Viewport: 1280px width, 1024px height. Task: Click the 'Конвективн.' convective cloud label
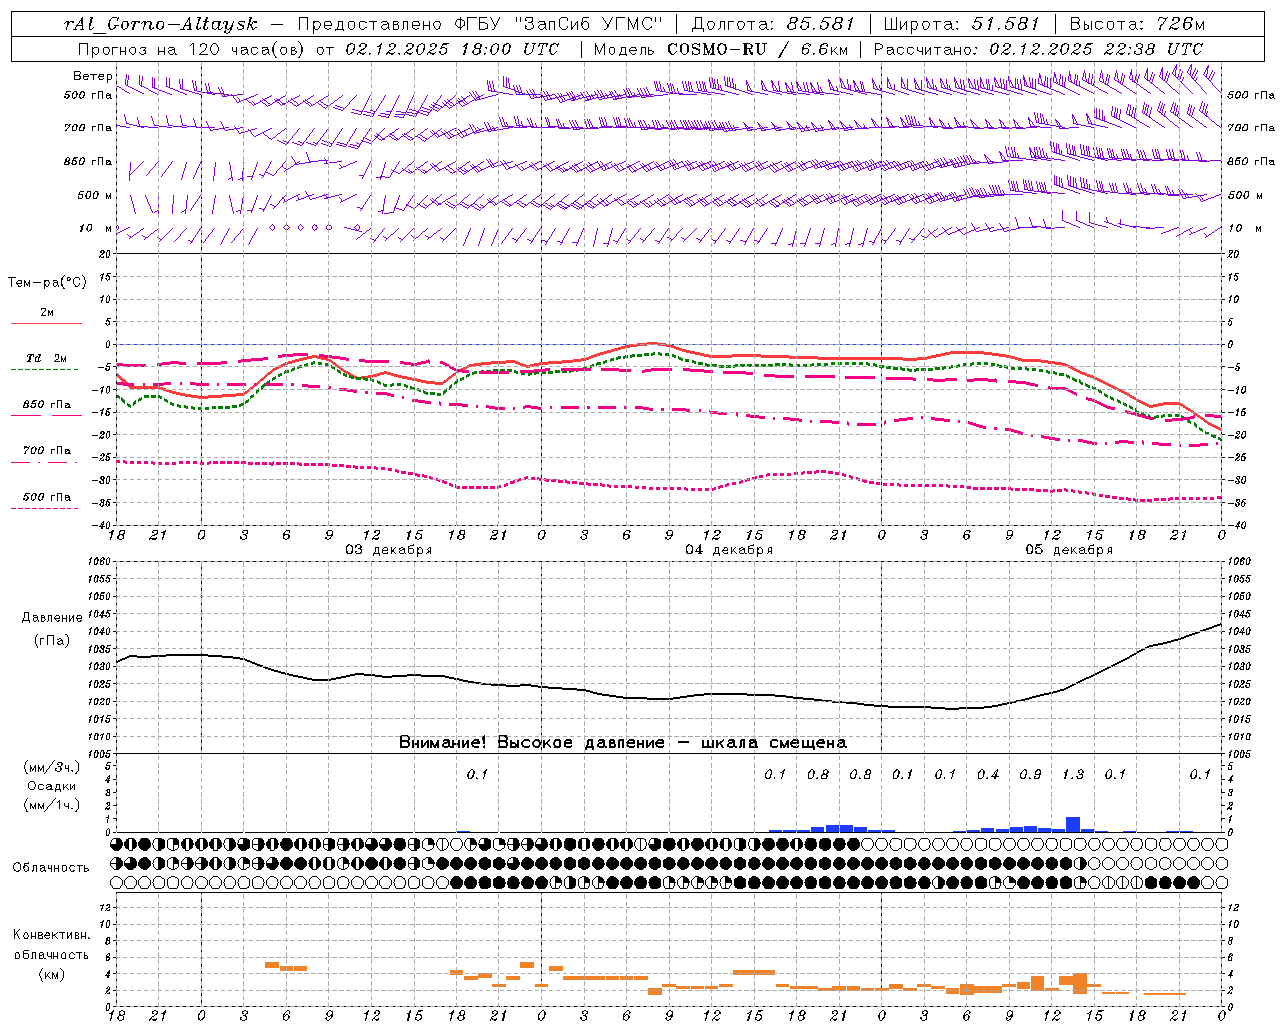pos(51,935)
